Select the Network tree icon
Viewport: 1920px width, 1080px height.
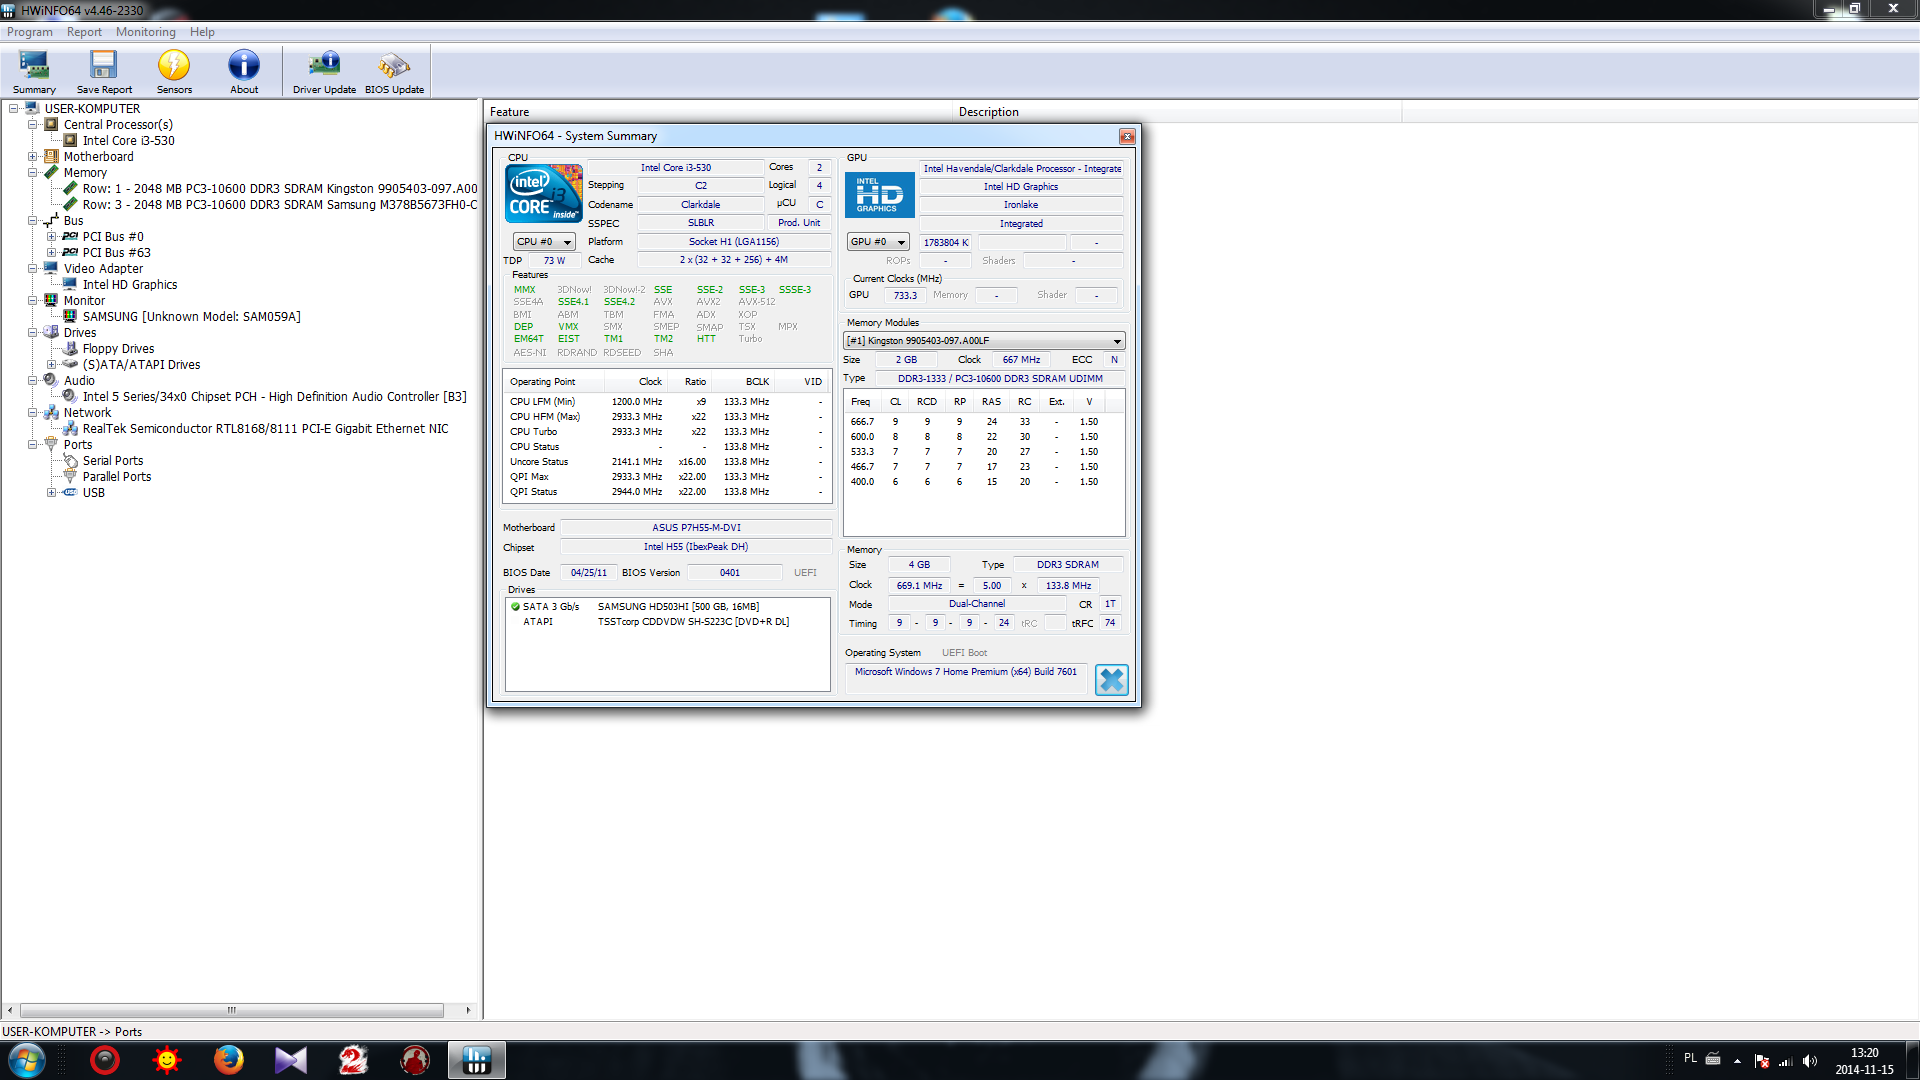(52, 413)
